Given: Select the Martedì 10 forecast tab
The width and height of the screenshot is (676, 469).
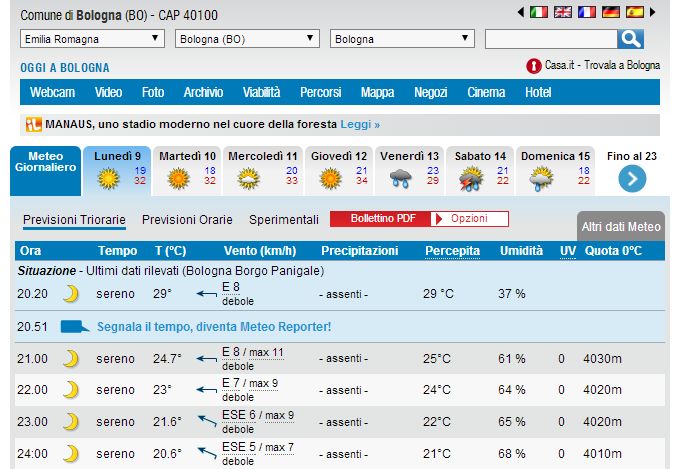Looking at the screenshot, I should click(187, 170).
